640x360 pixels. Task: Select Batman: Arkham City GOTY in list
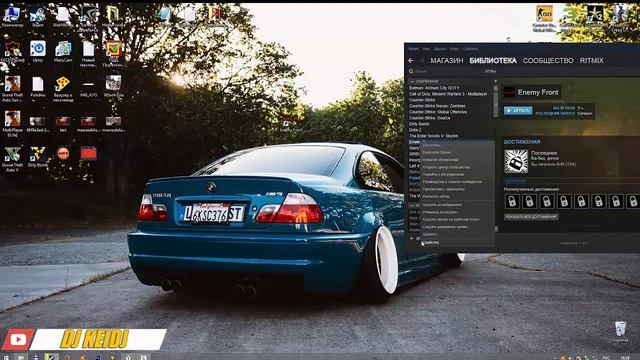coord(434,88)
